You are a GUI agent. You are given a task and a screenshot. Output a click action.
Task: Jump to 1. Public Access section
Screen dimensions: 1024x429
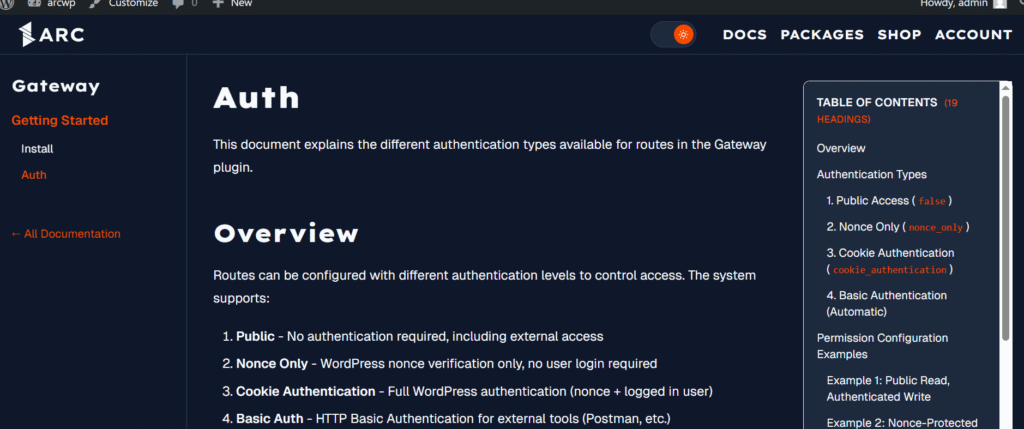[889, 200]
